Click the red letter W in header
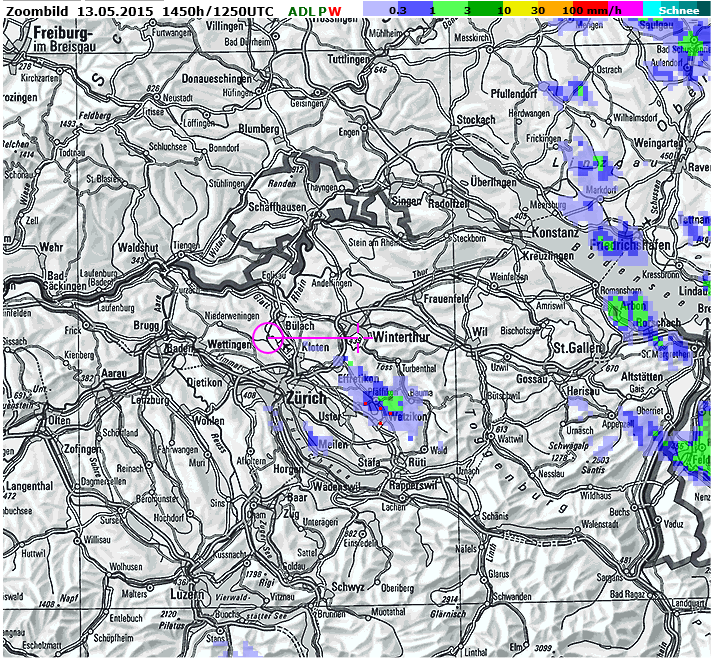 pyautogui.click(x=335, y=11)
